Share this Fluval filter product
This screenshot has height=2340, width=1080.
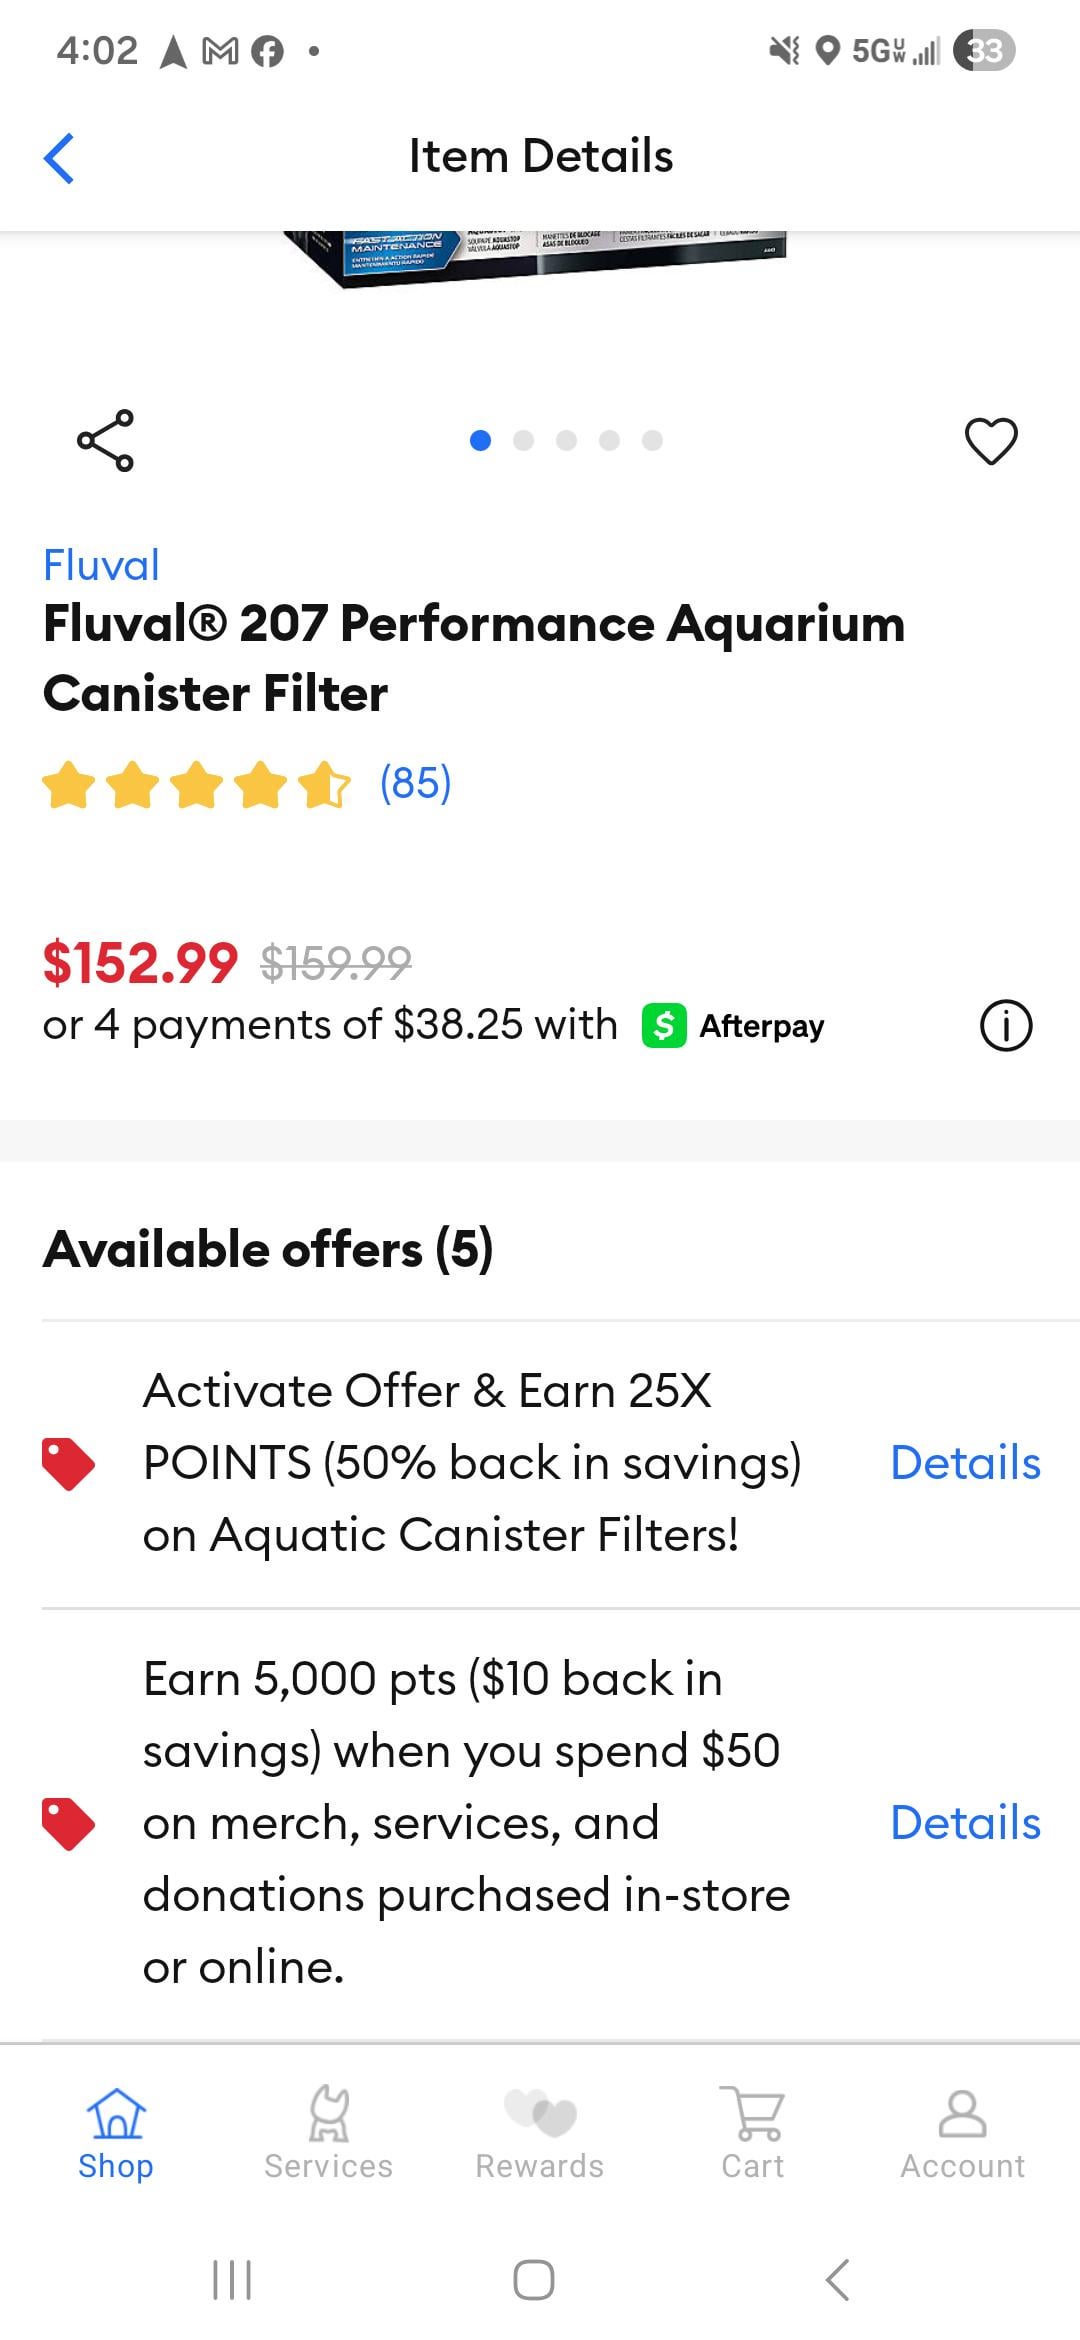click(105, 440)
